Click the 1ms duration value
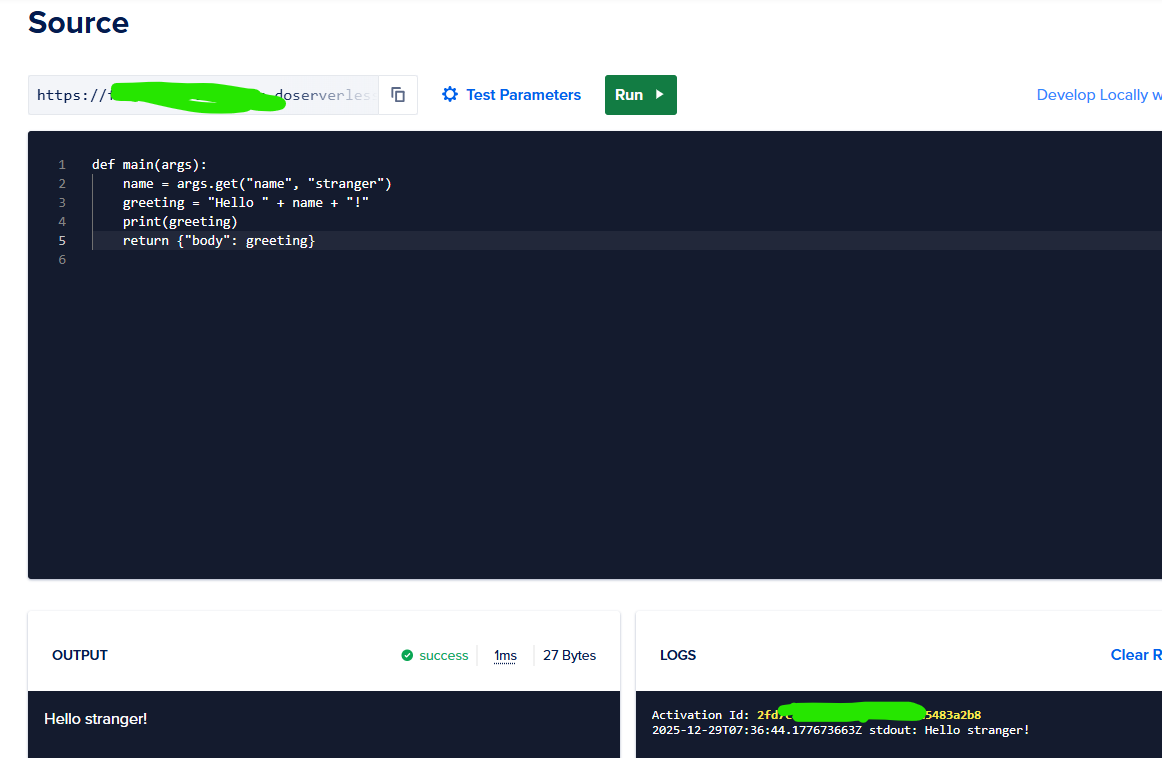 coord(505,655)
